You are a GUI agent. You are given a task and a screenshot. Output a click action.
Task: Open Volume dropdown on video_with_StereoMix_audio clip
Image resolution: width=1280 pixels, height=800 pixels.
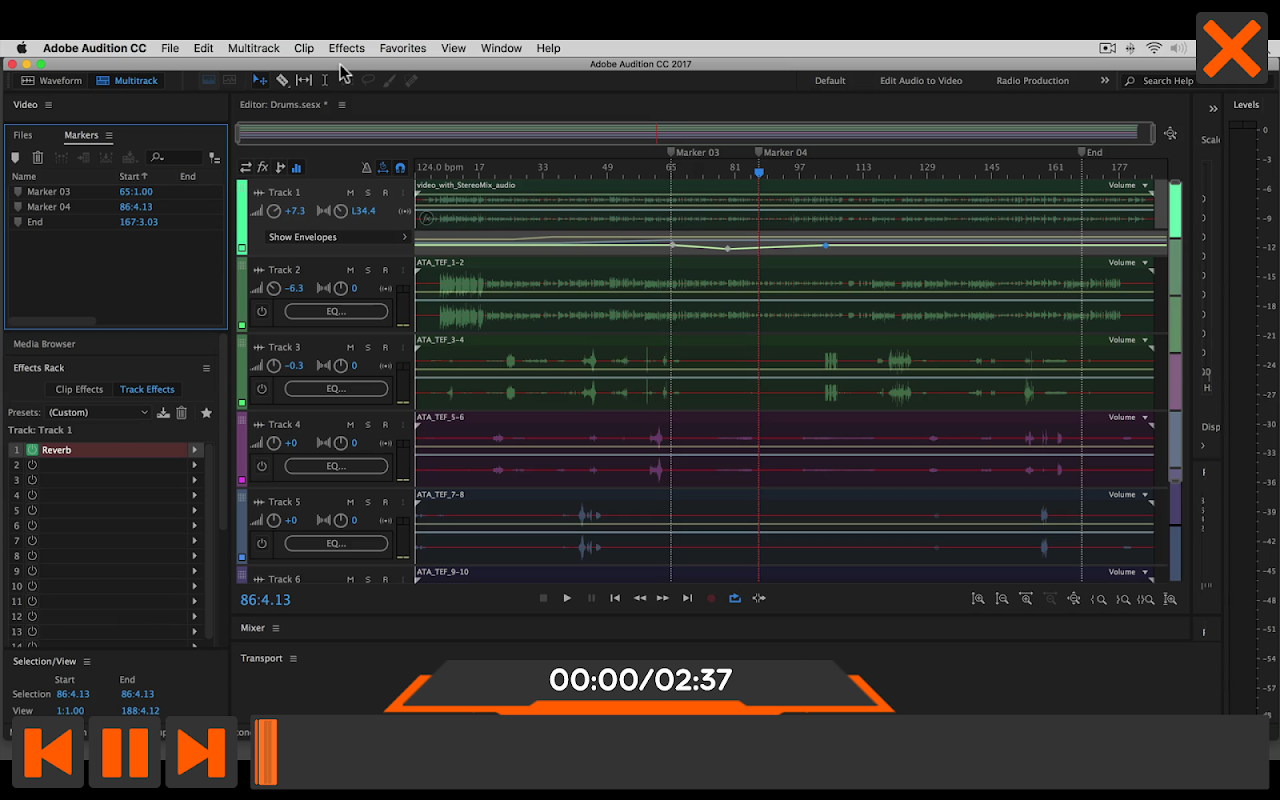(x=1145, y=185)
